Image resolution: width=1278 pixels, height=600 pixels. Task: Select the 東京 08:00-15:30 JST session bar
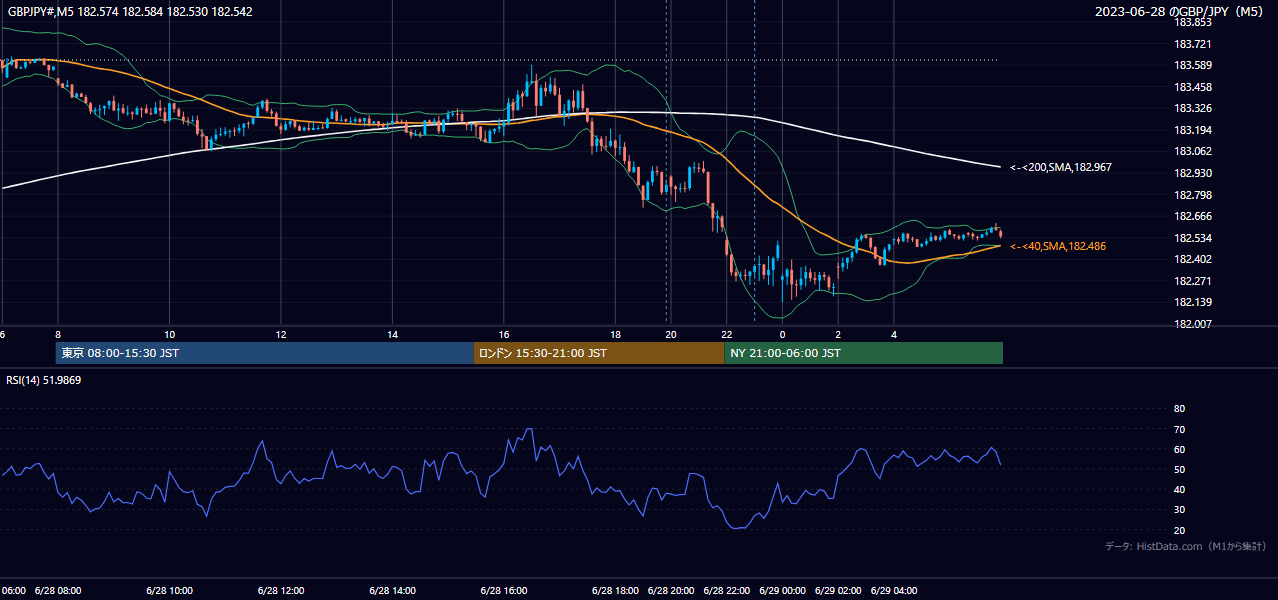265,353
